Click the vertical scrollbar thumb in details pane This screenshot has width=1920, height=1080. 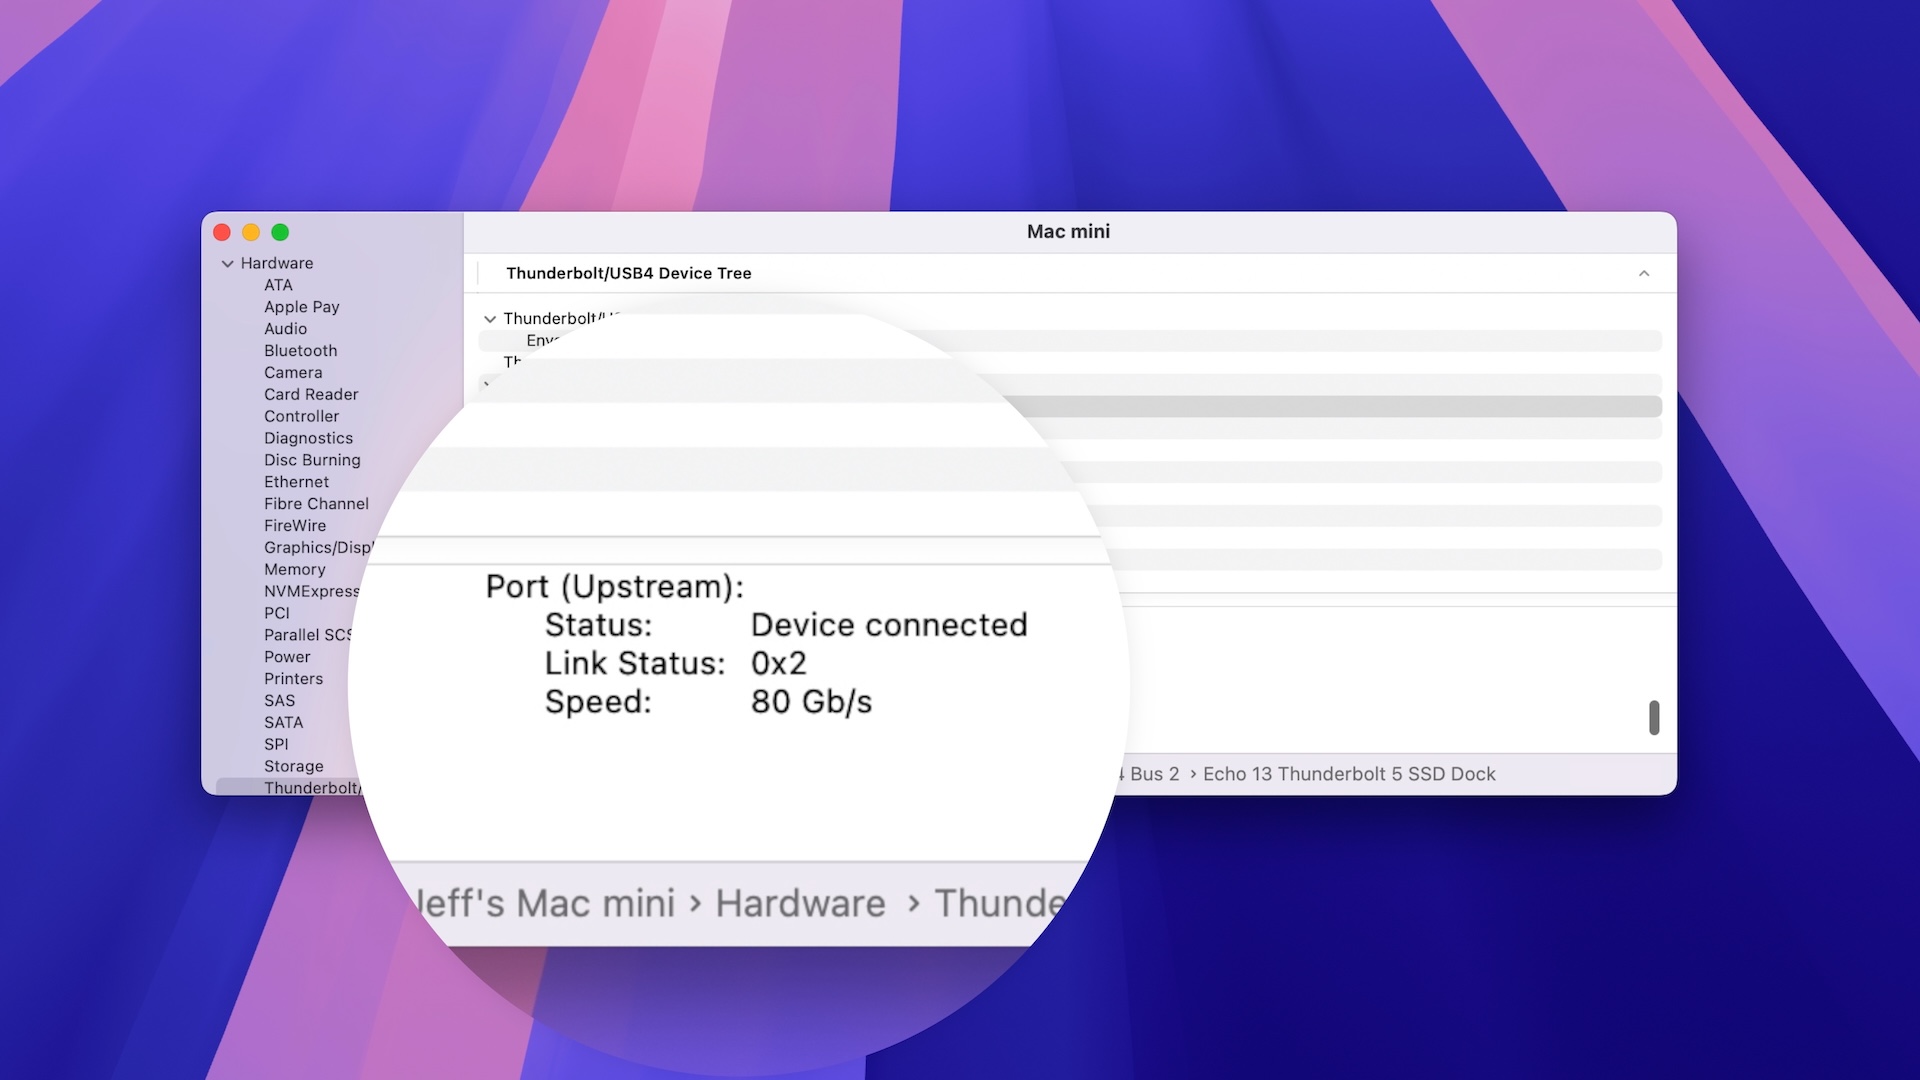coord(1654,717)
